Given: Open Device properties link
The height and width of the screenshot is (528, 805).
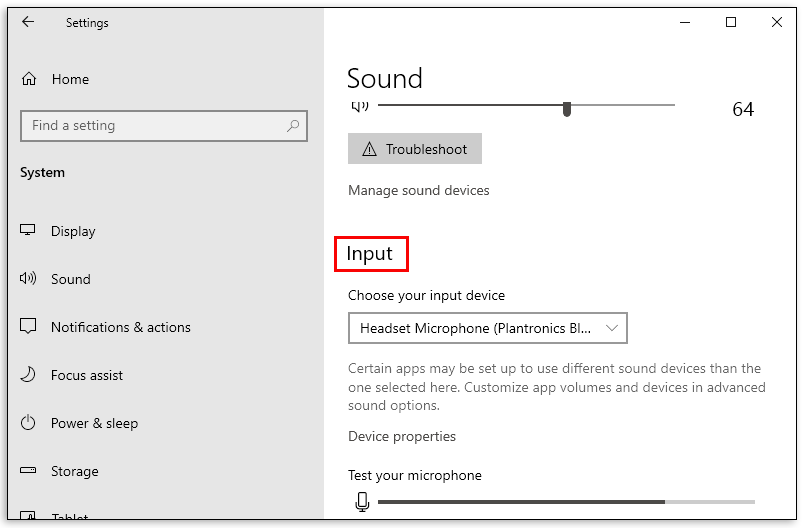Looking at the screenshot, I should click(402, 436).
